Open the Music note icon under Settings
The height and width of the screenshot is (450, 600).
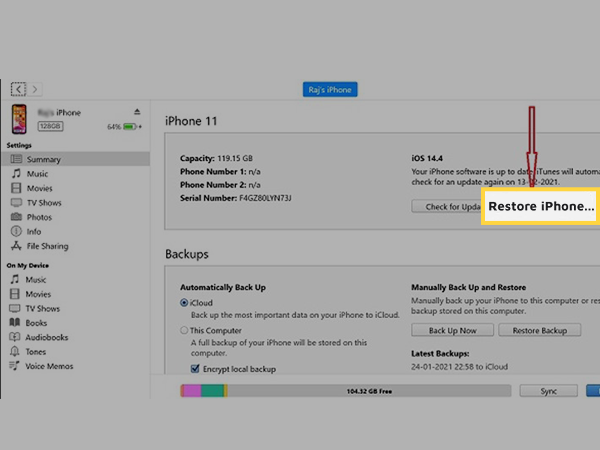point(16,173)
